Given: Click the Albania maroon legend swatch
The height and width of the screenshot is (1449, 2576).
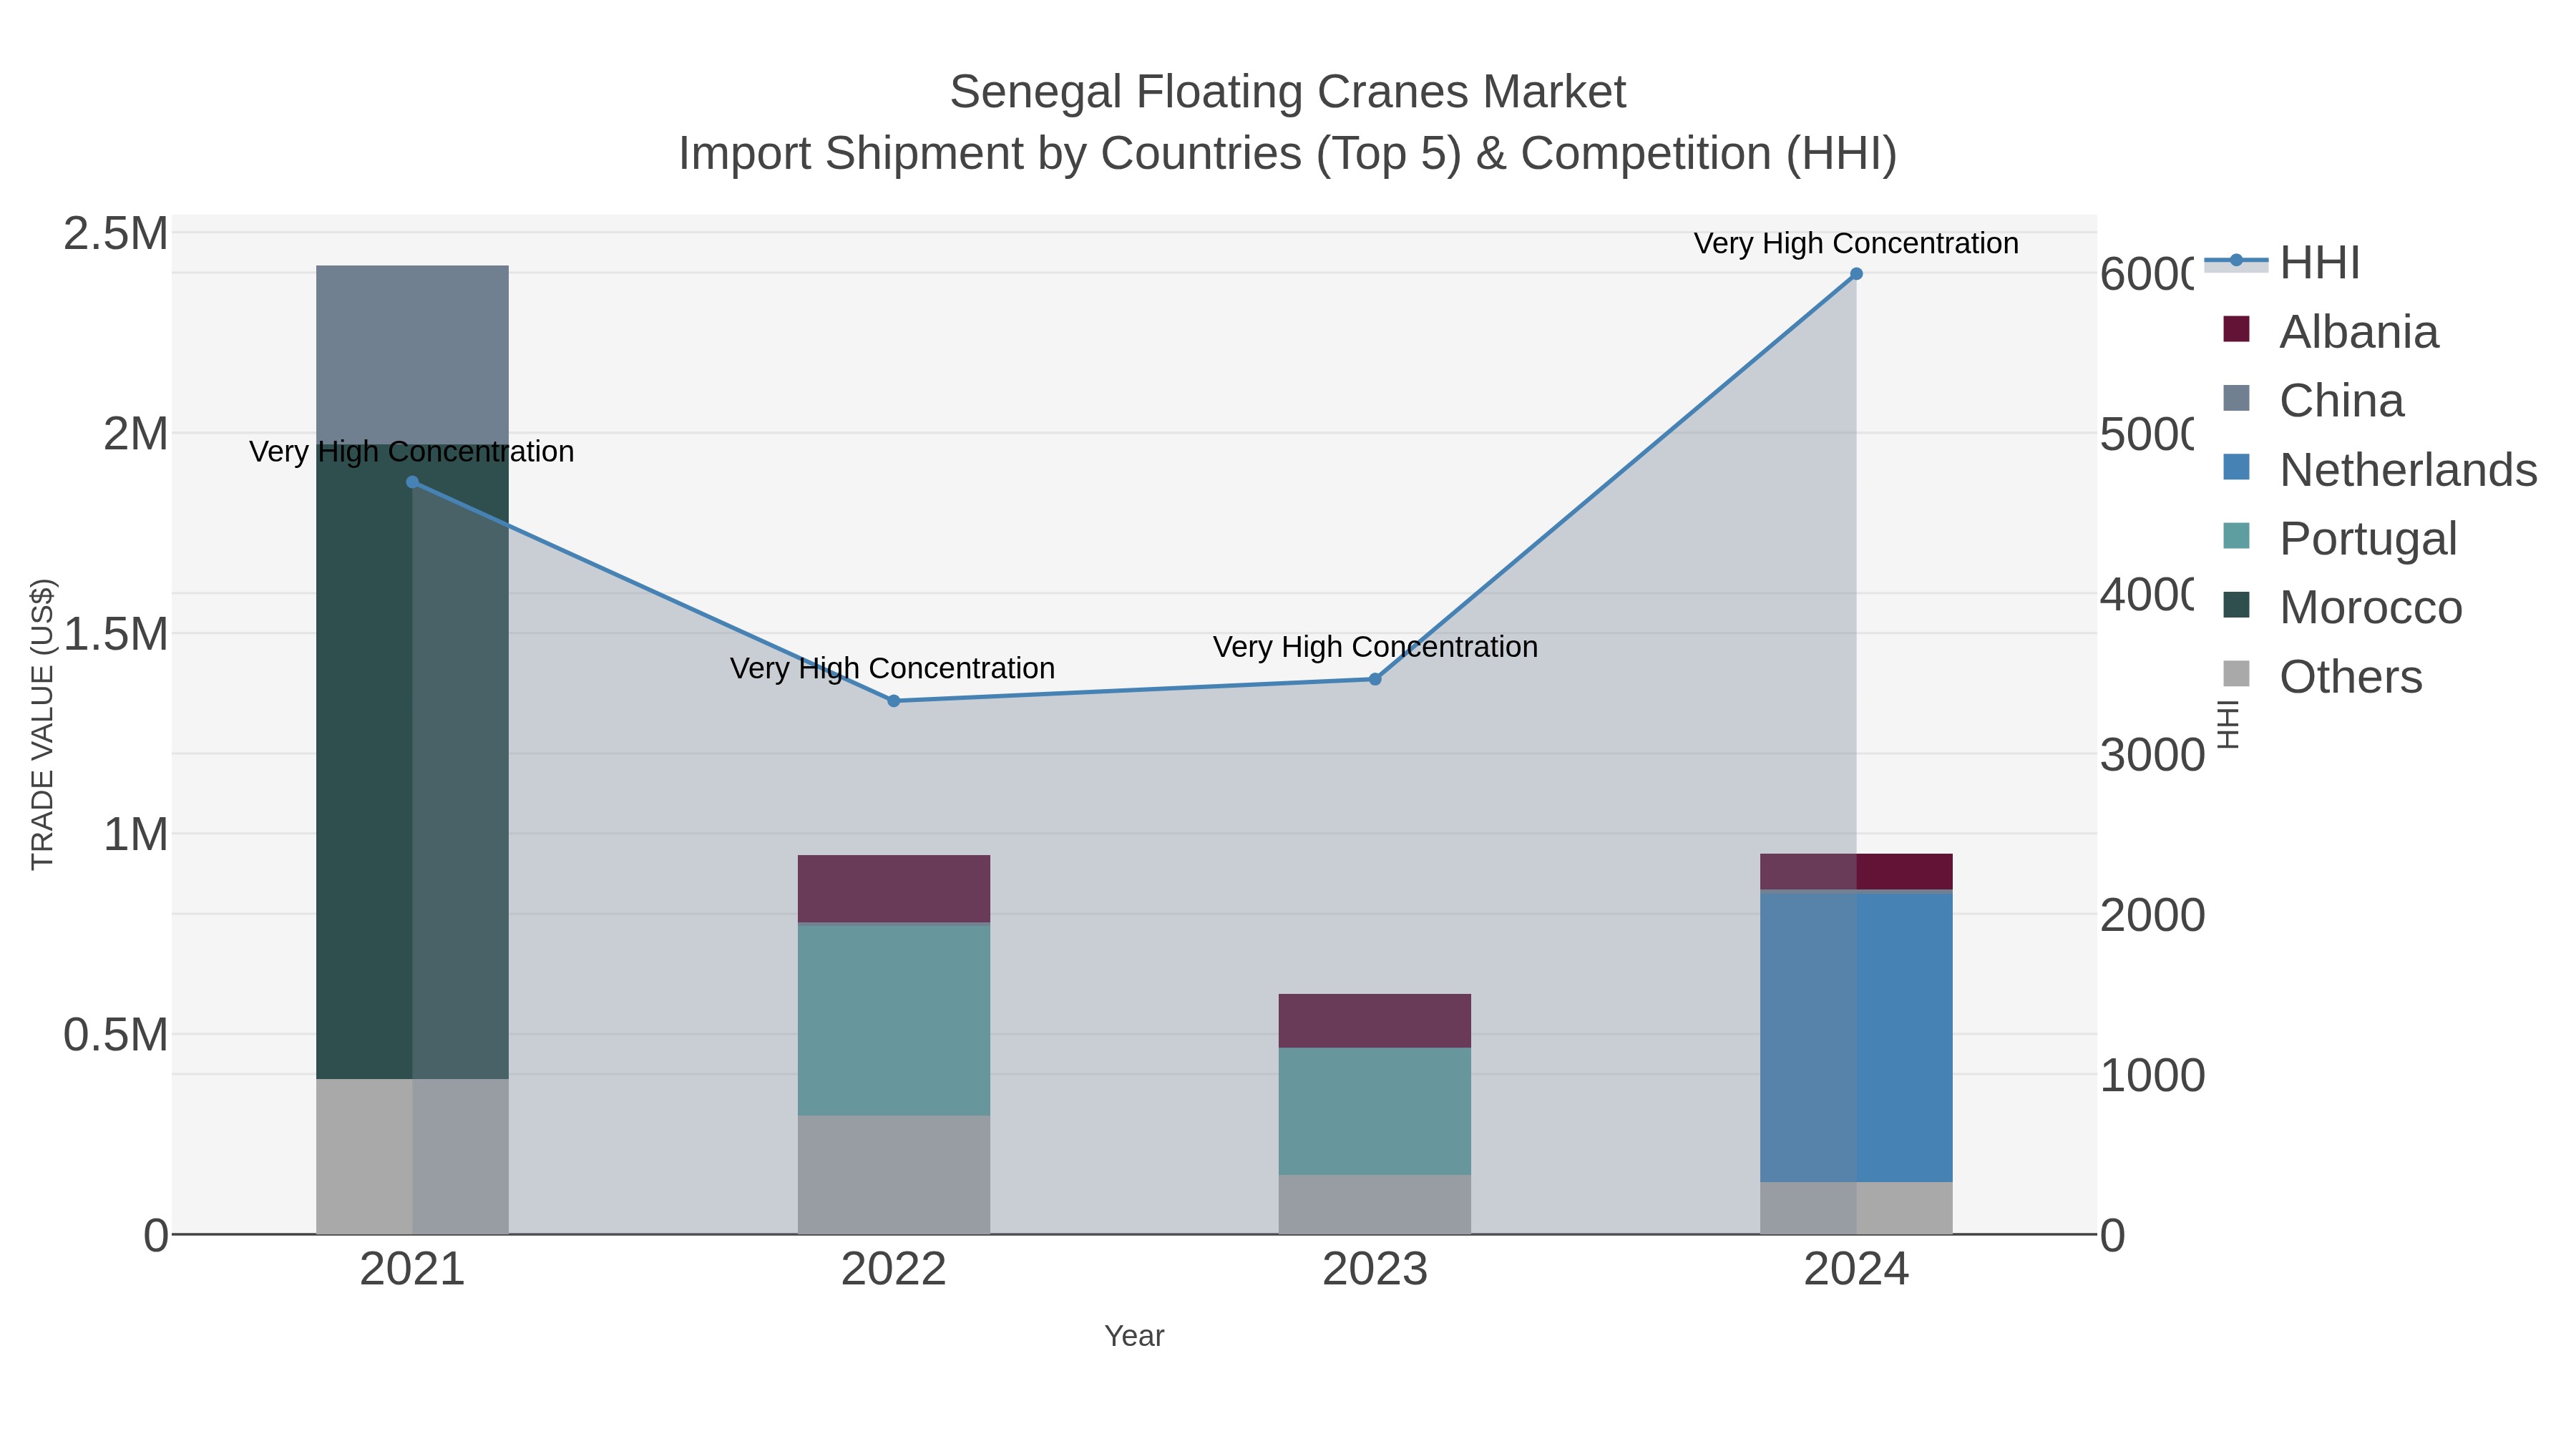Looking at the screenshot, I should tap(2236, 329).
